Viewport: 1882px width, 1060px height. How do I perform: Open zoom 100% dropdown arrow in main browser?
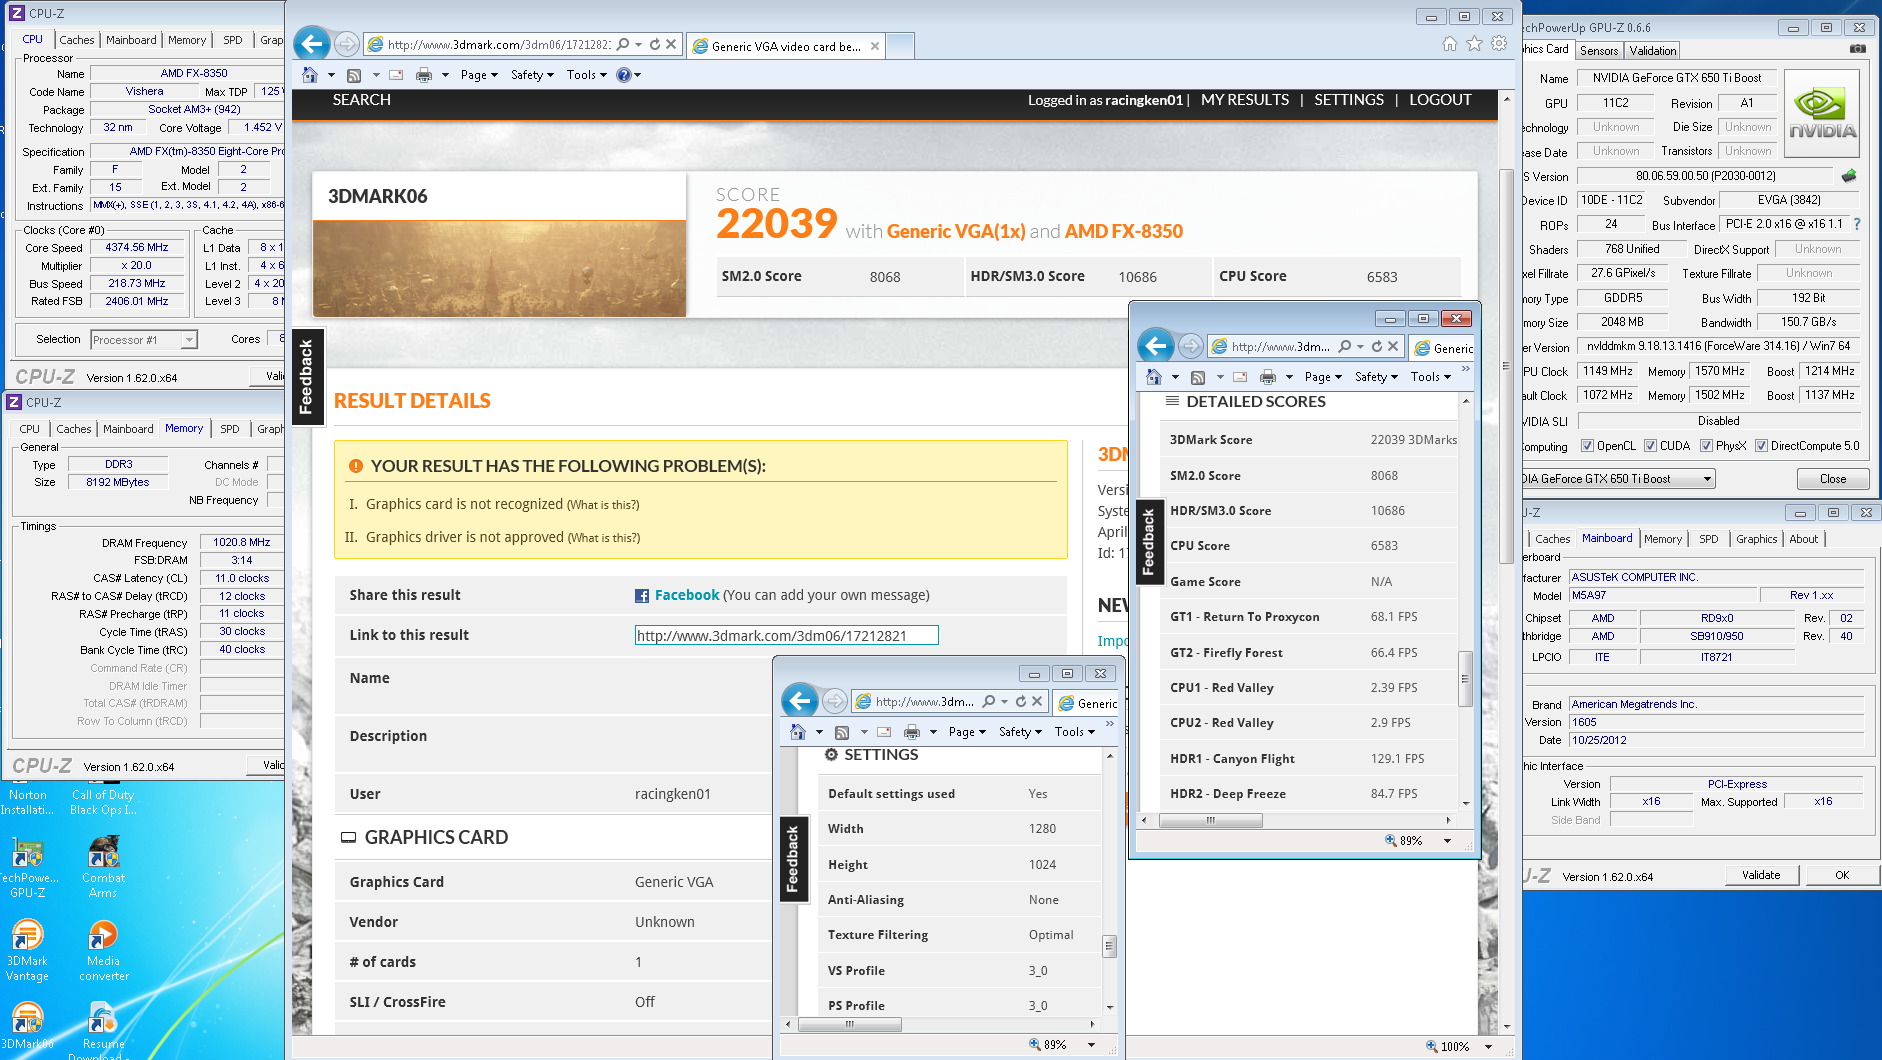[1488, 1047]
